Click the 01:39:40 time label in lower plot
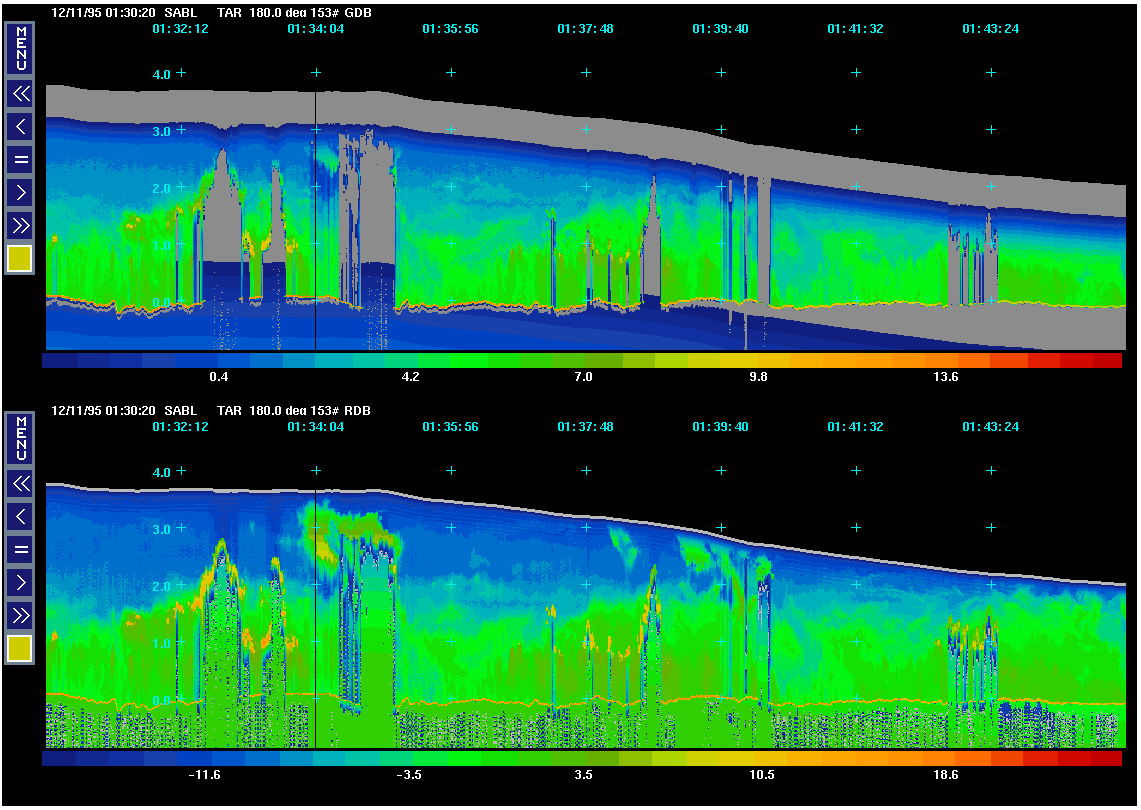The width and height of the screenshot is (1141, 810). click(720, 427)
